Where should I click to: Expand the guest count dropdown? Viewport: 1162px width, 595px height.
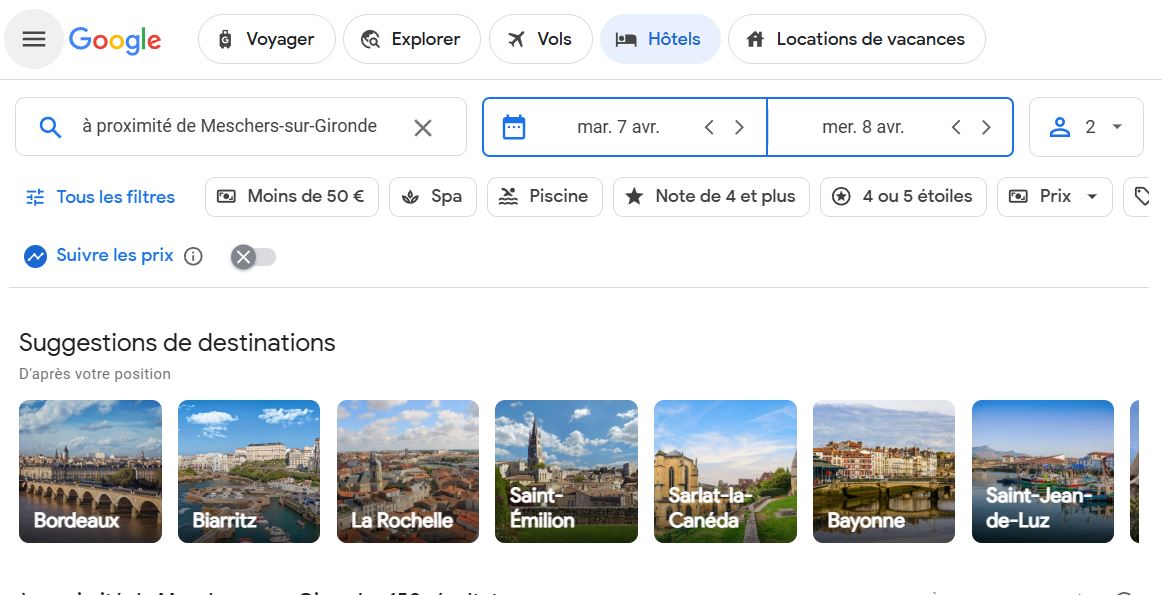1086,127
